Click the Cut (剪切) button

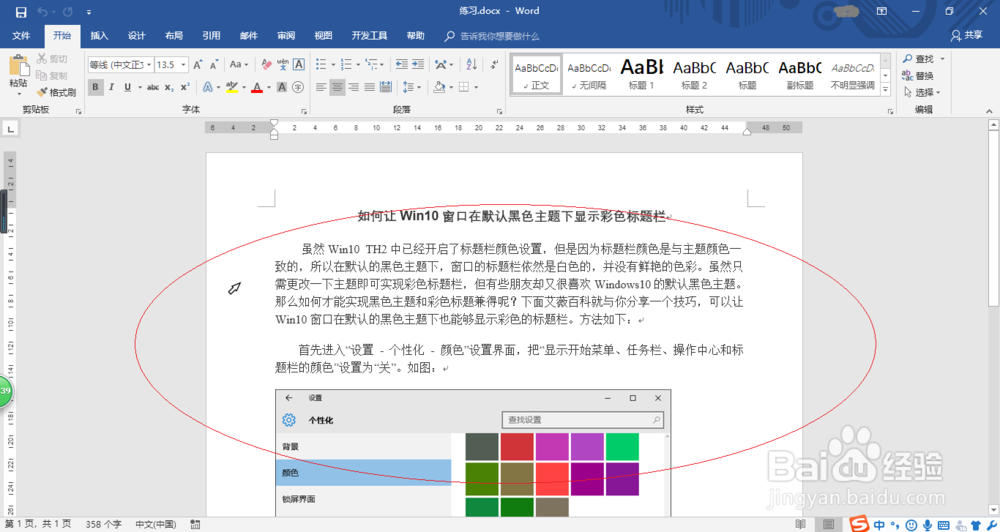pyautogui.click(x=52, y=59)
